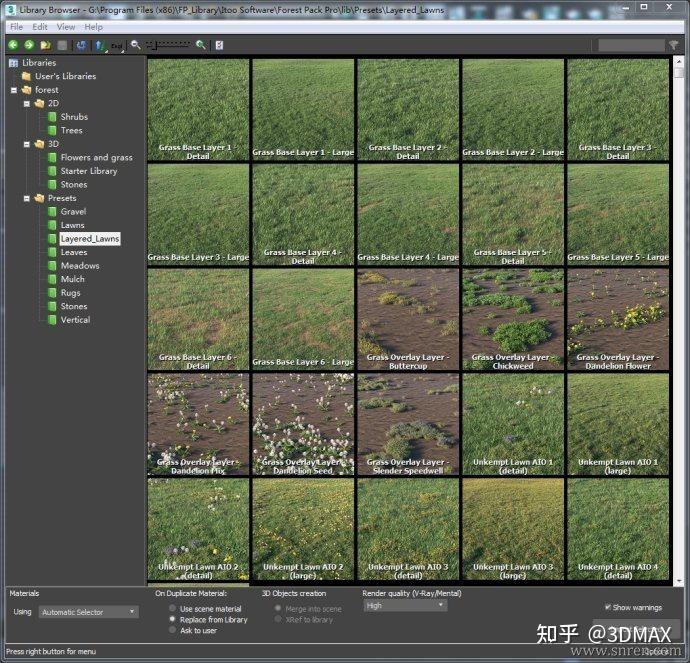Uncheck the Show warnings checkbox
Image resolution: width=690 pixels, height=663 pixels.
click(608, 607)
